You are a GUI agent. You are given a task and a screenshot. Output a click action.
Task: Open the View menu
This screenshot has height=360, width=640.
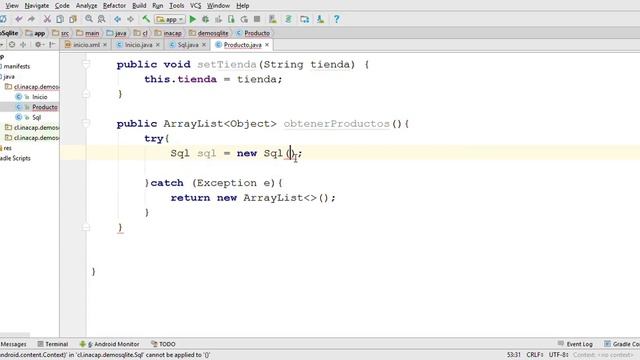pyautogui.click(x=12, y=6)
